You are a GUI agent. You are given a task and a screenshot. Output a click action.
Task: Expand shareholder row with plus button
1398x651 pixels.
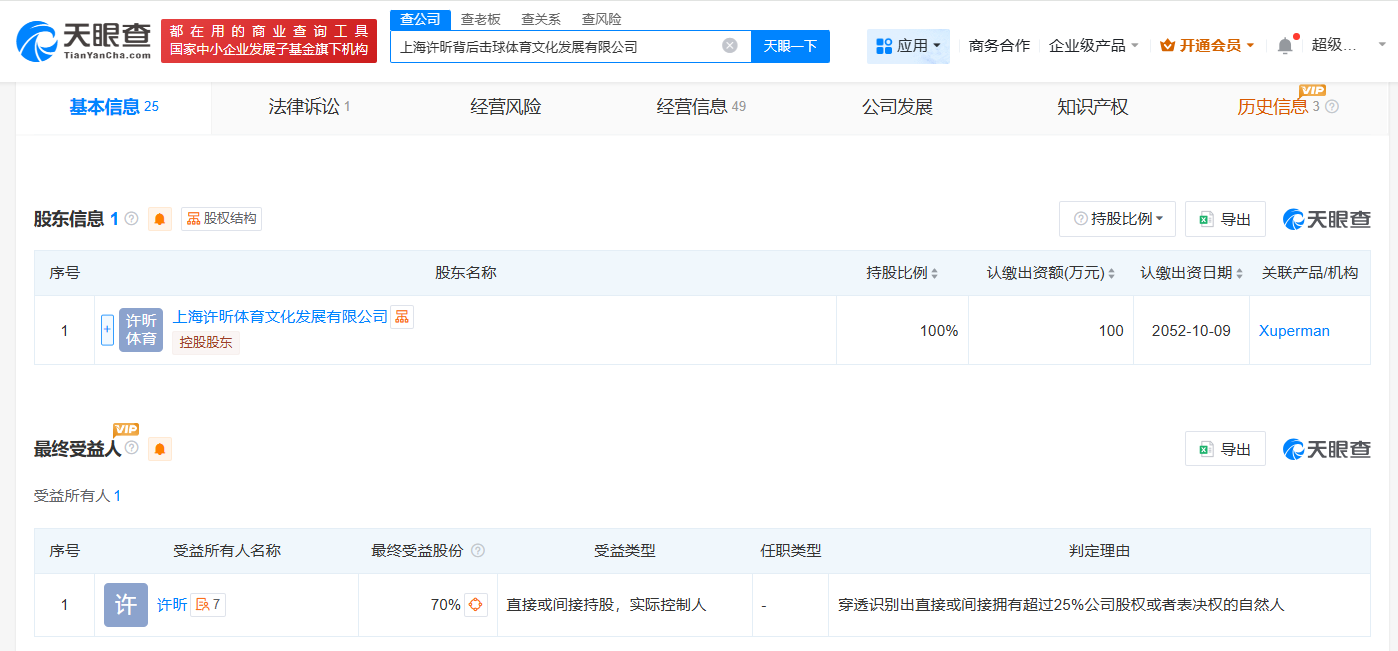(x=107, y=330)
